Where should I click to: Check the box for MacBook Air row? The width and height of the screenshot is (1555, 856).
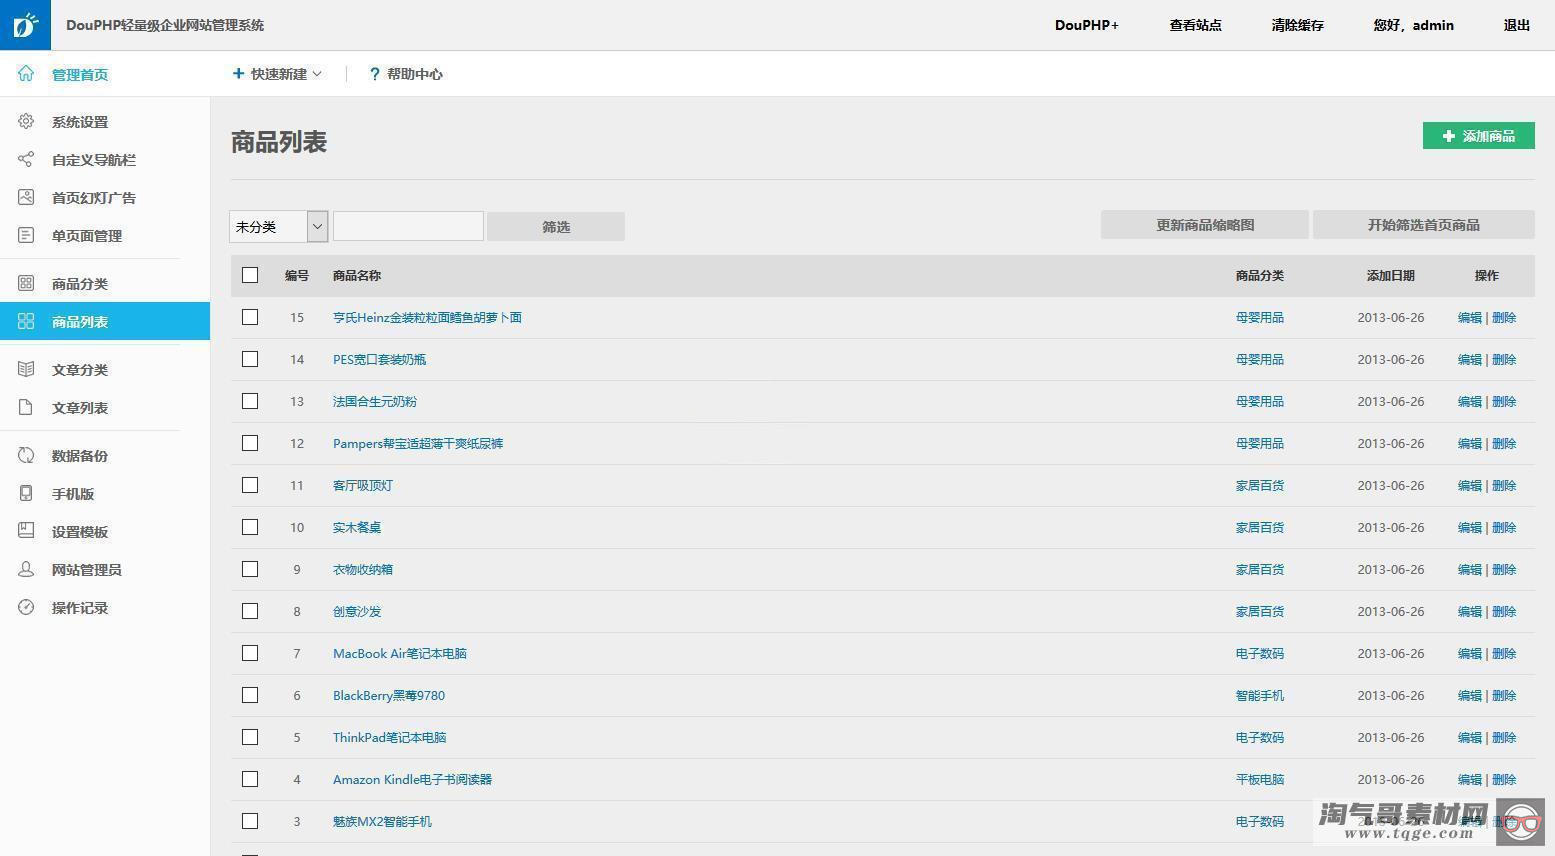(250, 653)
